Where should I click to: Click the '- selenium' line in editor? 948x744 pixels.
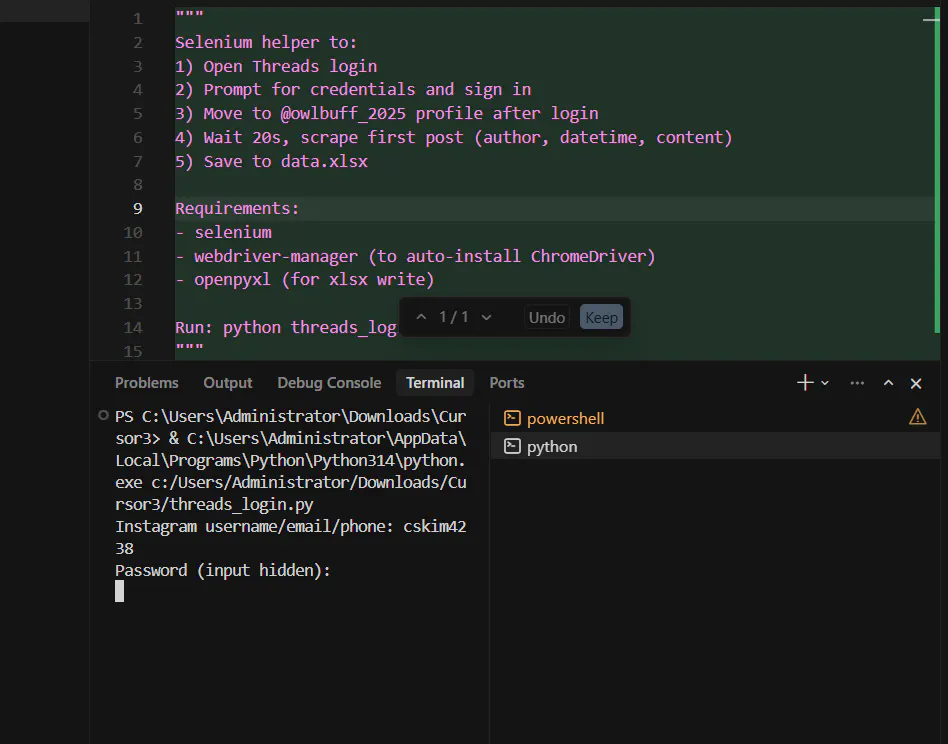(x=223, y=232)
